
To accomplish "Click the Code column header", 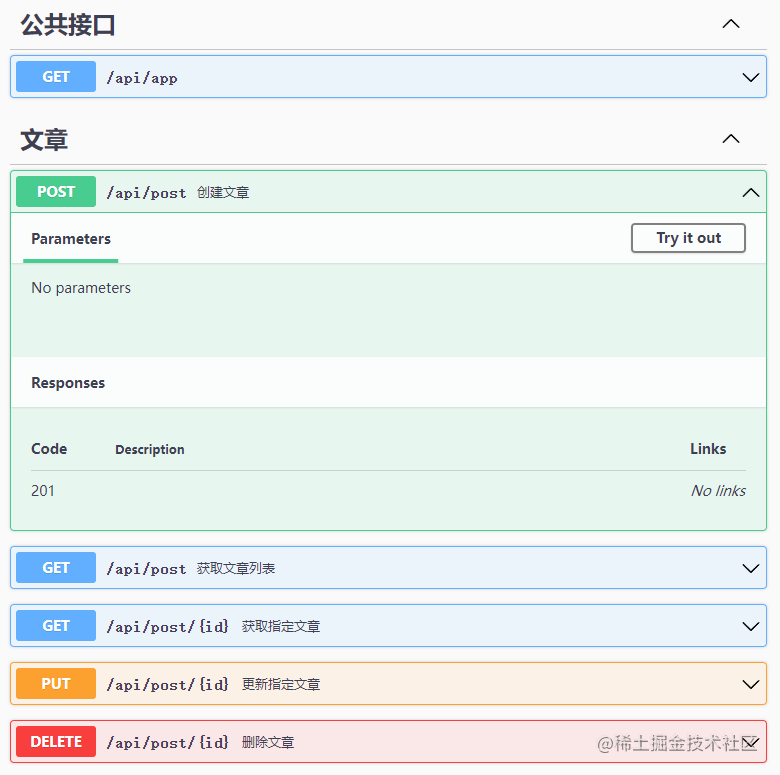I will (x=49, y=449).
